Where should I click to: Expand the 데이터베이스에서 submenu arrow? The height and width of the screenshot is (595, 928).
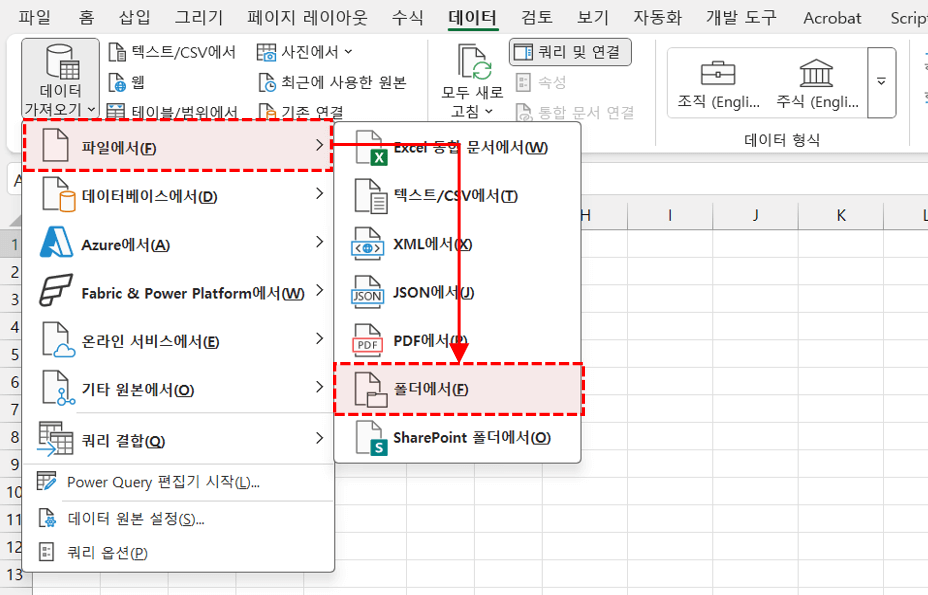pyautogui.click(x=318, y=194)
